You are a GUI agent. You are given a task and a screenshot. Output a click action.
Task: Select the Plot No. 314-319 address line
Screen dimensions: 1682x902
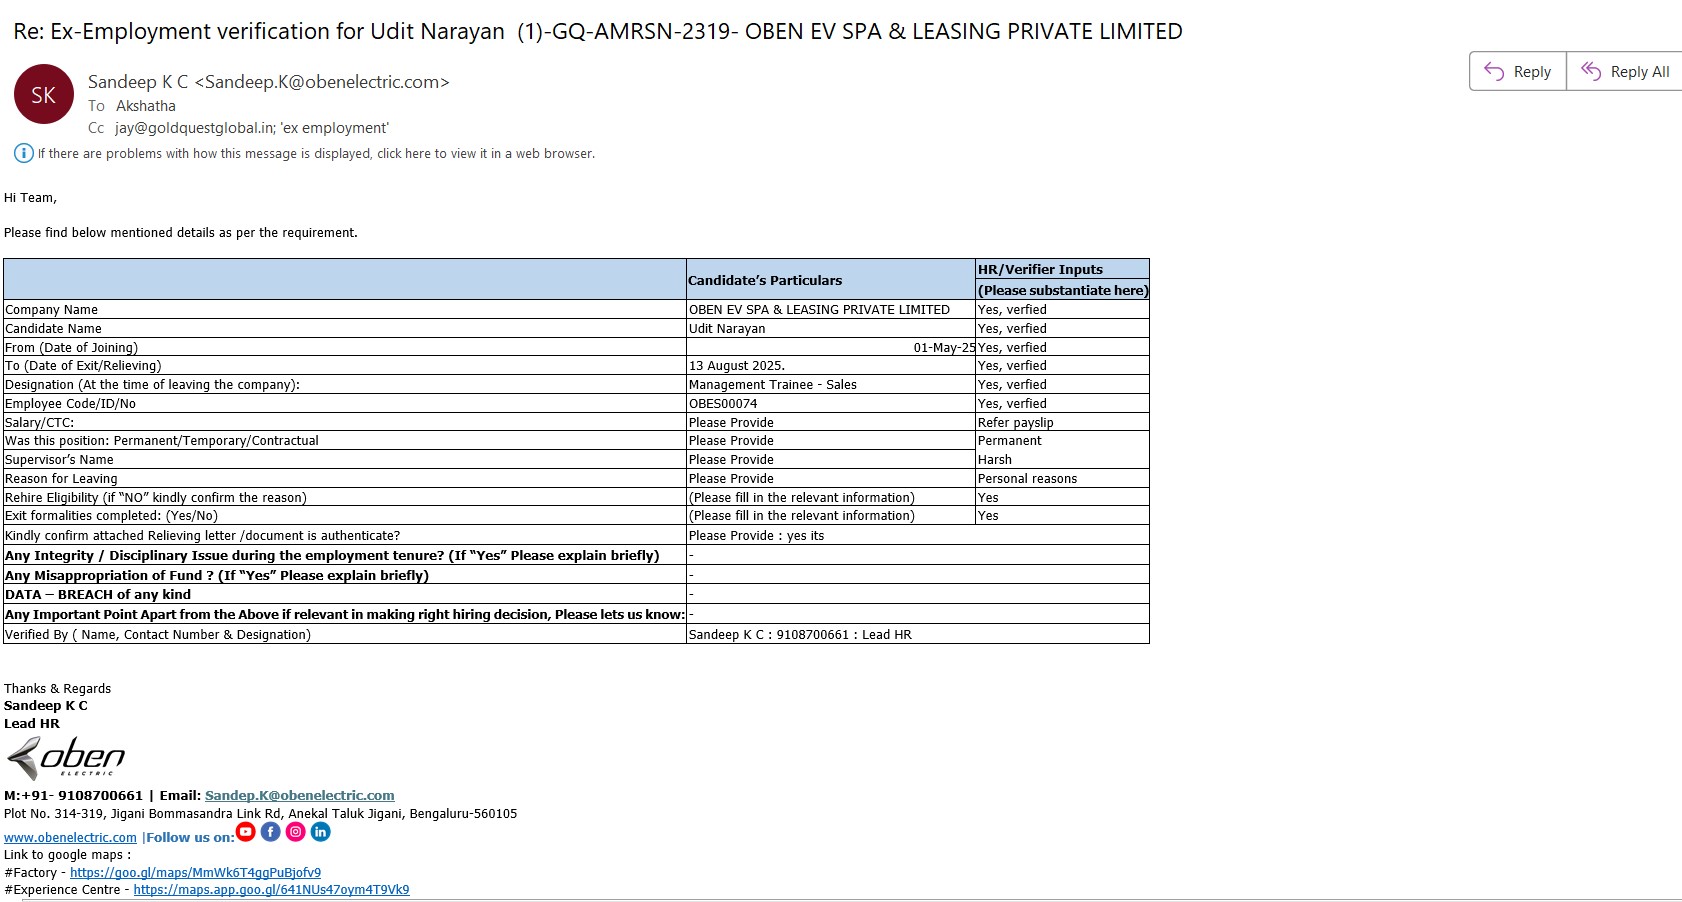261,814
